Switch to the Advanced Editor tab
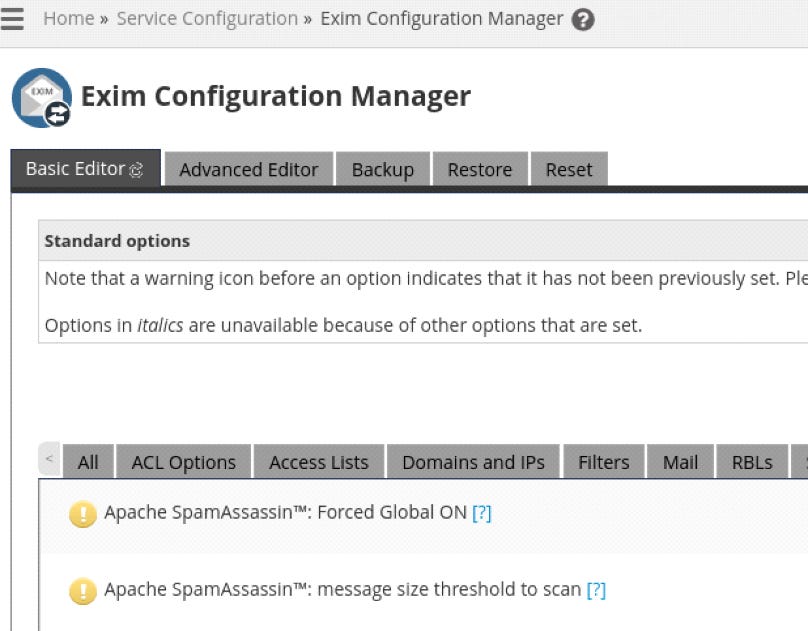This screenshot has height=631, width=808. click(248, 170)
